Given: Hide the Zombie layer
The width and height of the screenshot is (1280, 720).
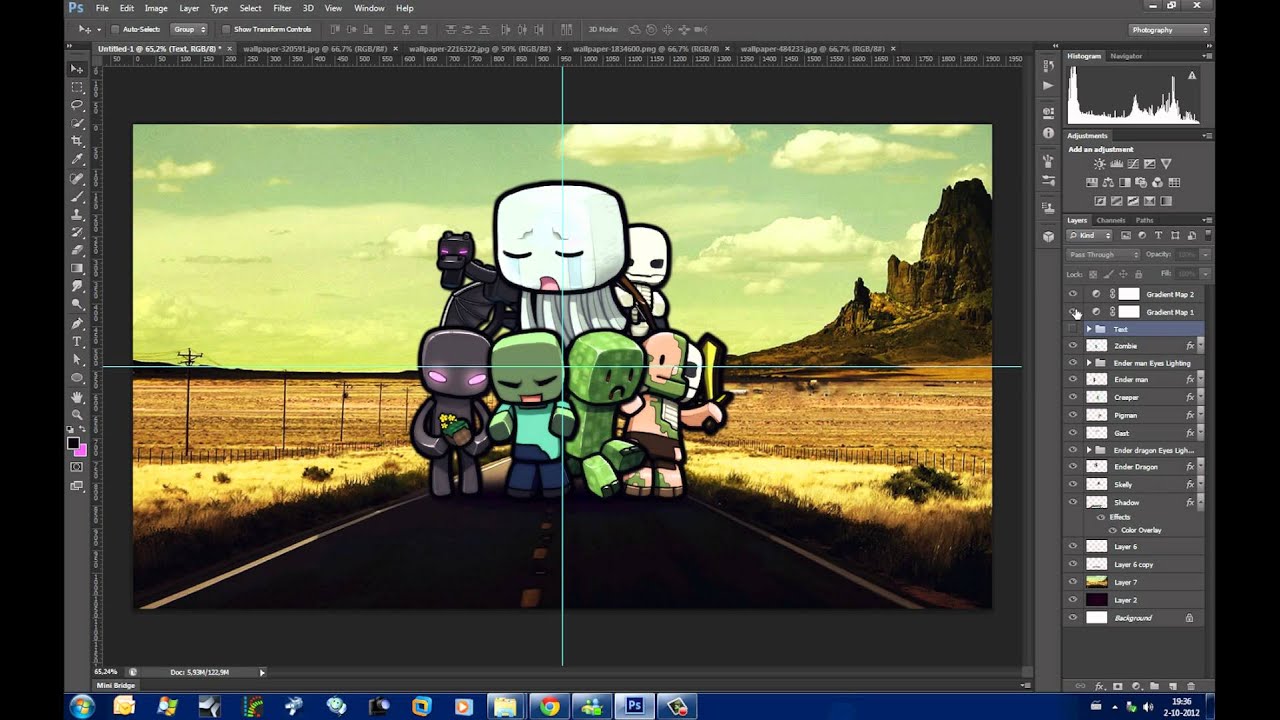Looking at the screenshot, I should click(1073, 346).
